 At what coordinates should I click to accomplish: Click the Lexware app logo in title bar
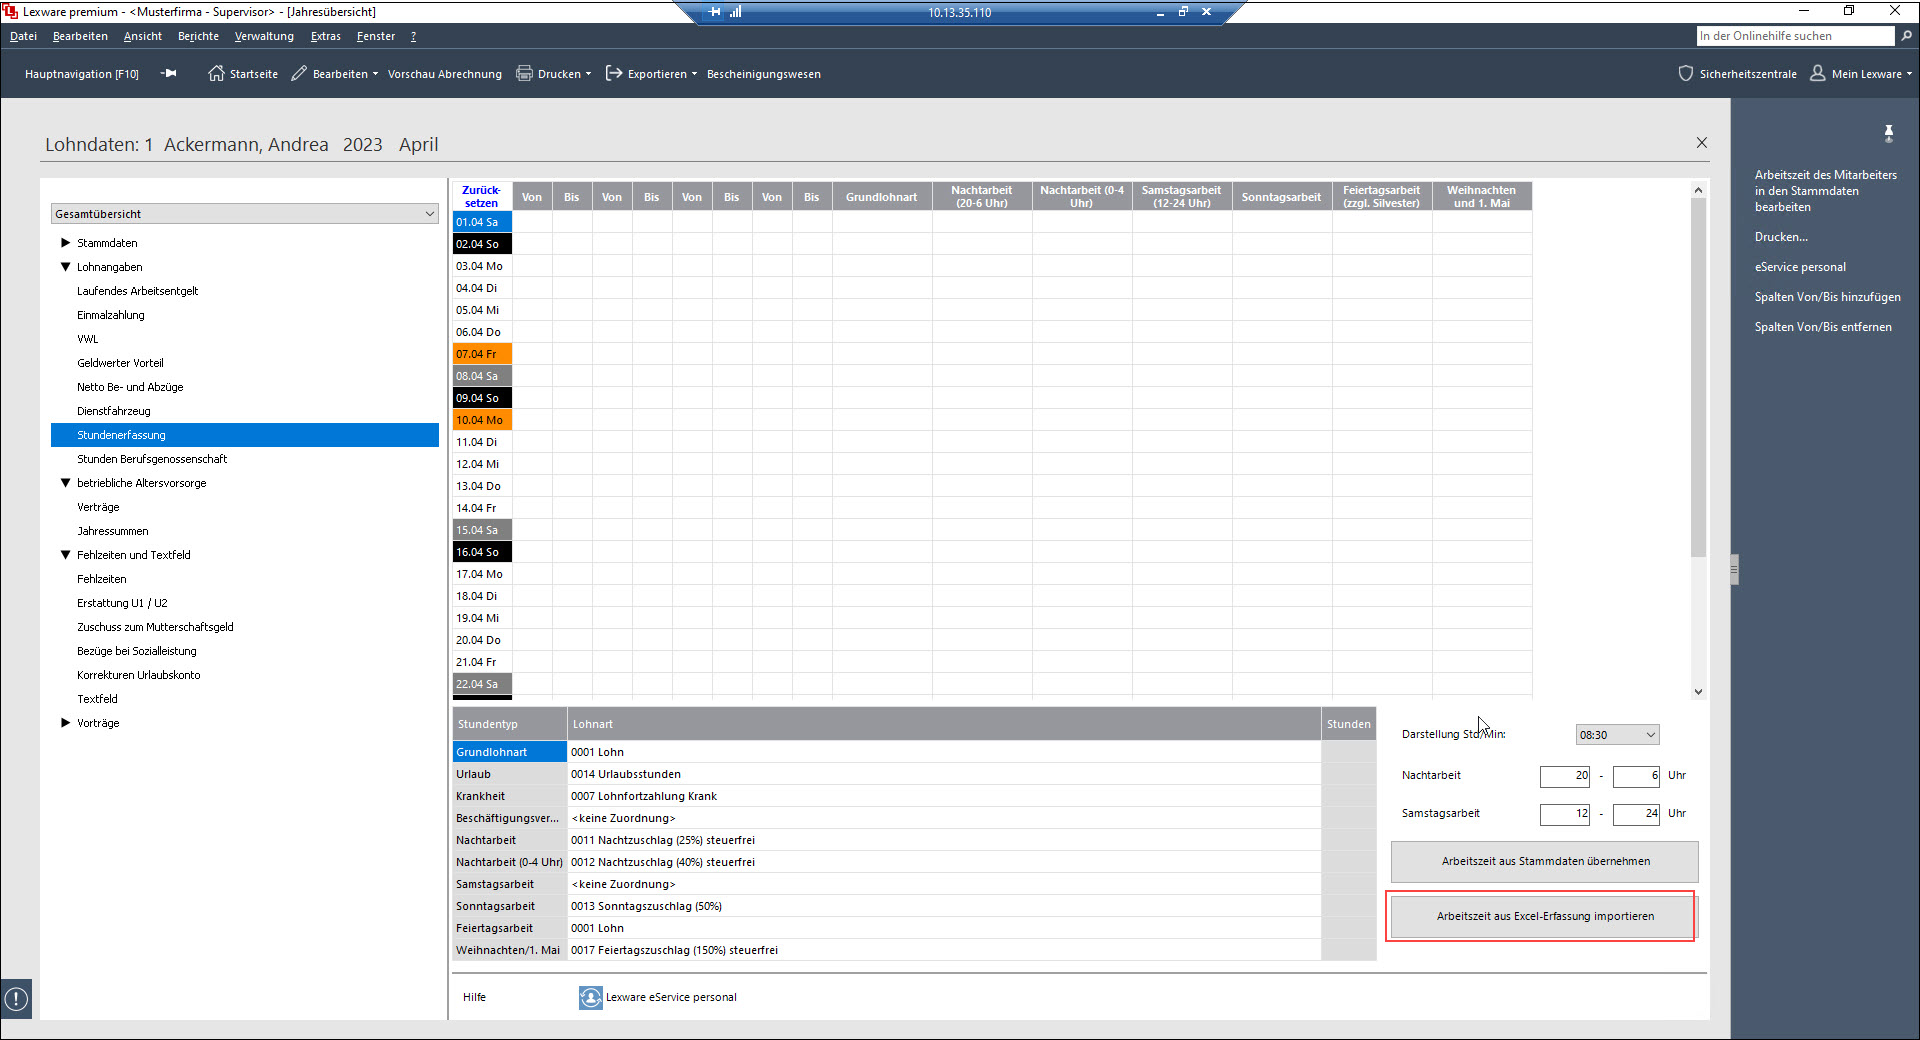(10, 11)
